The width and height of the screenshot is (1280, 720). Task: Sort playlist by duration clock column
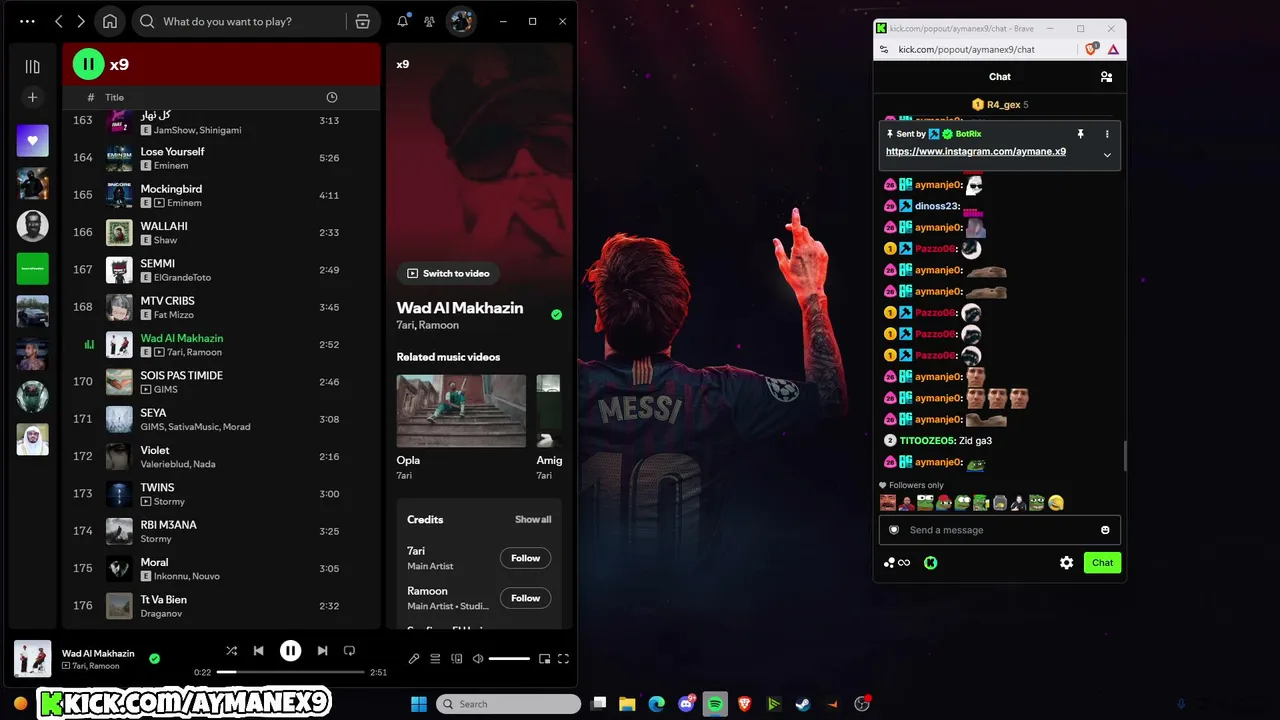332,97
